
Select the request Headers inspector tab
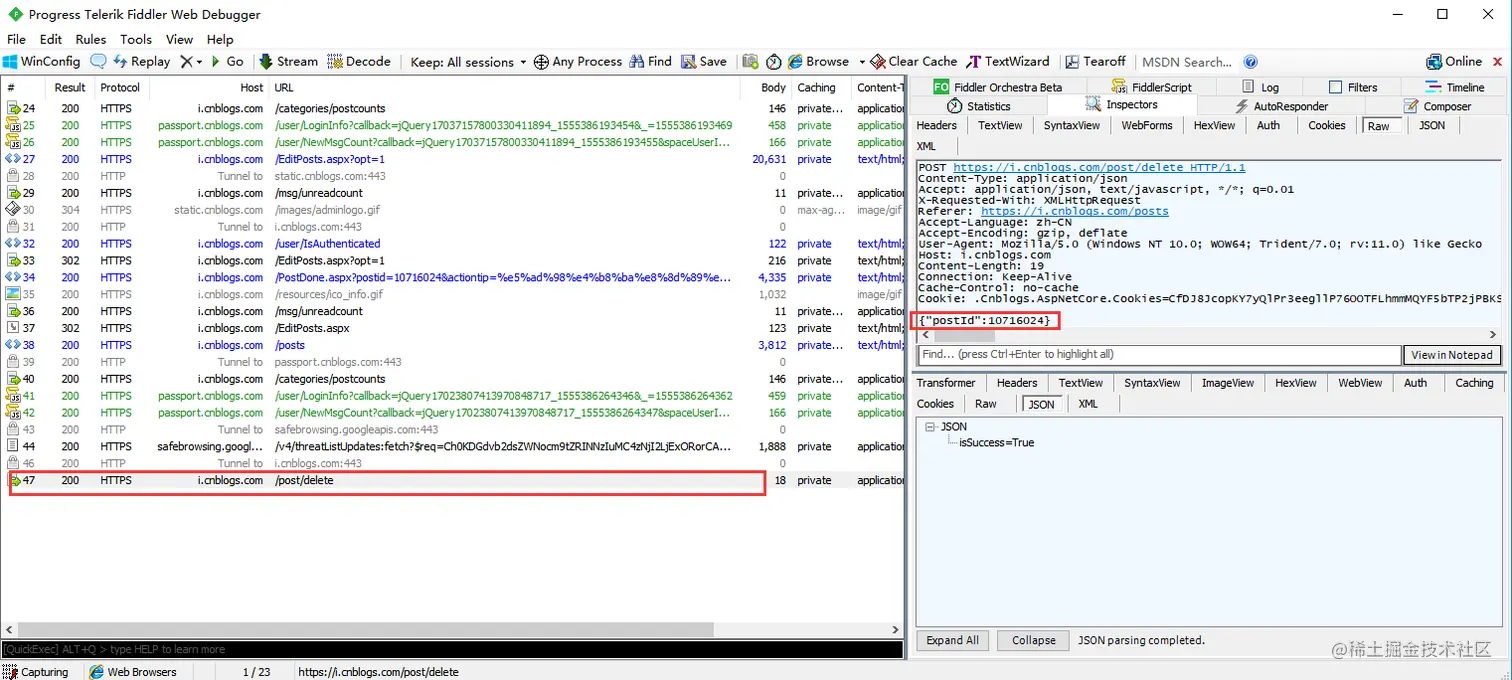937,125
